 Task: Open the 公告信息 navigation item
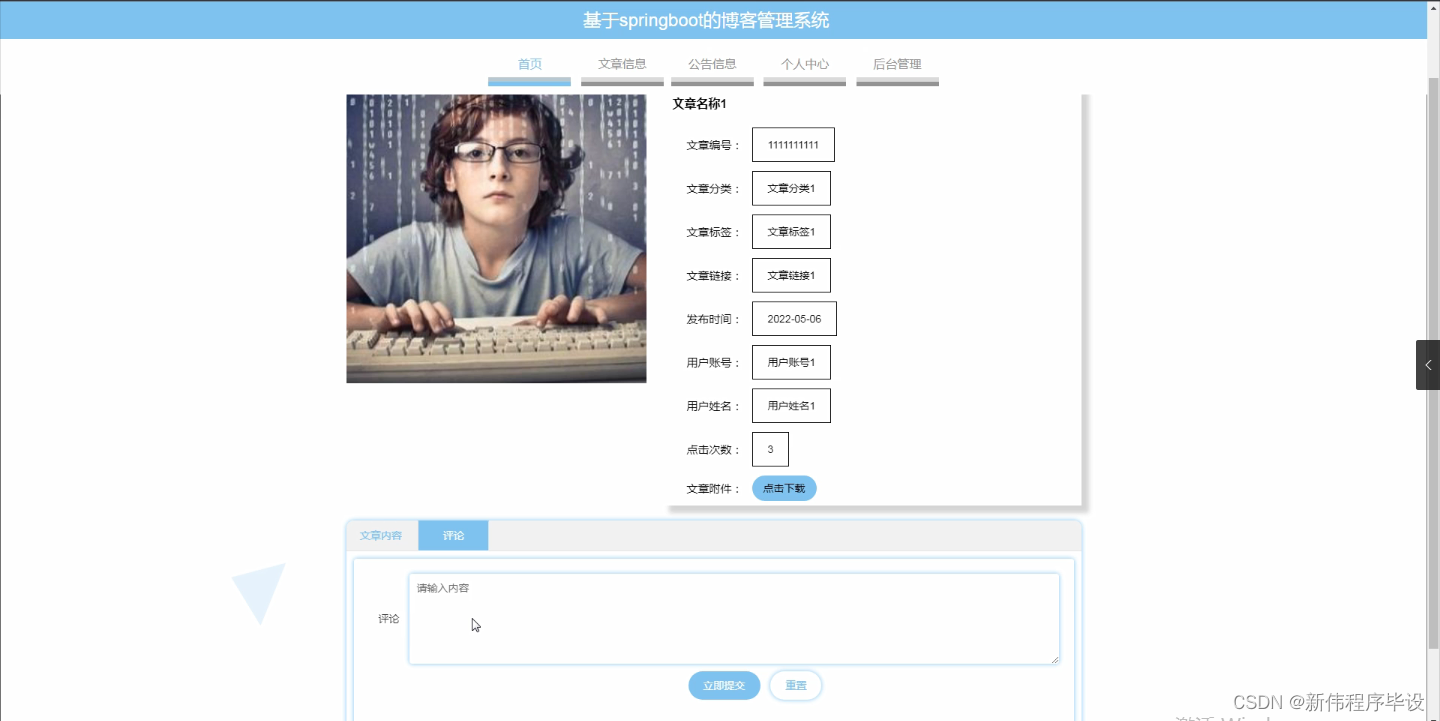coord(712,63)
